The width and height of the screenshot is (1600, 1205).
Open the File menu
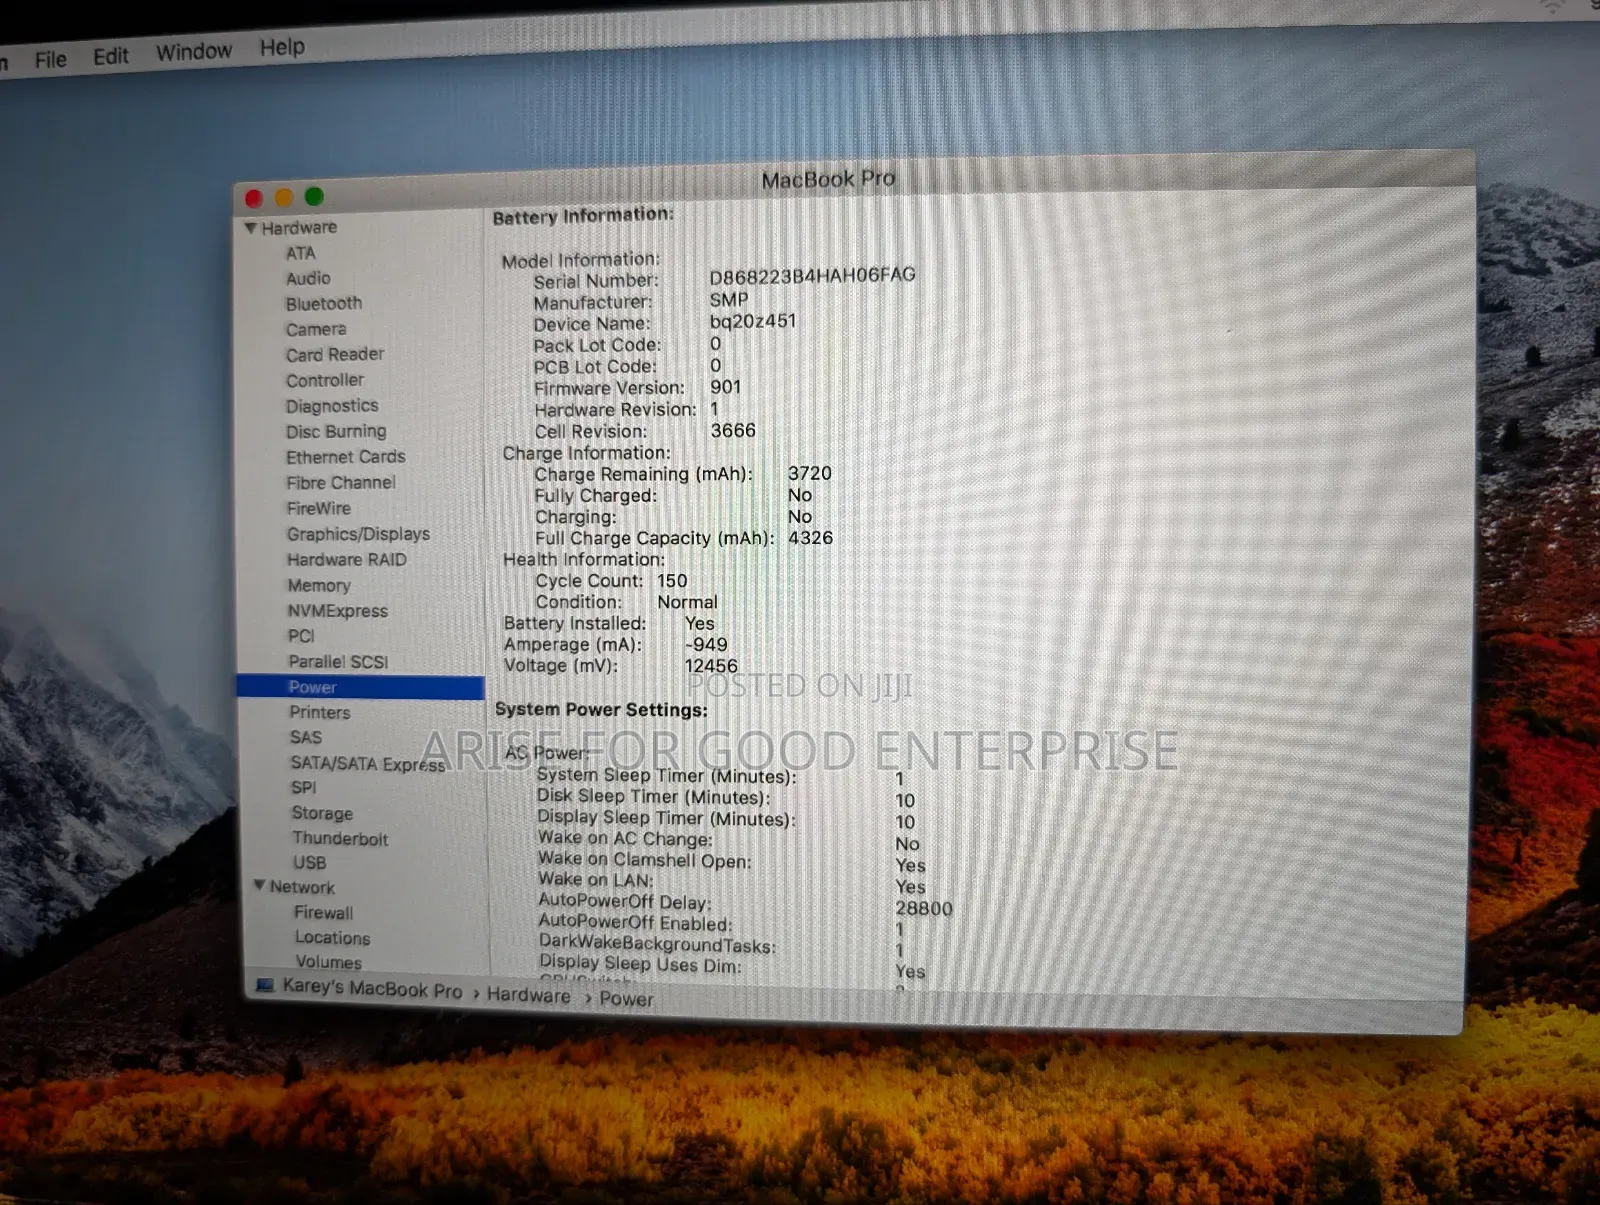click(50, 60)
